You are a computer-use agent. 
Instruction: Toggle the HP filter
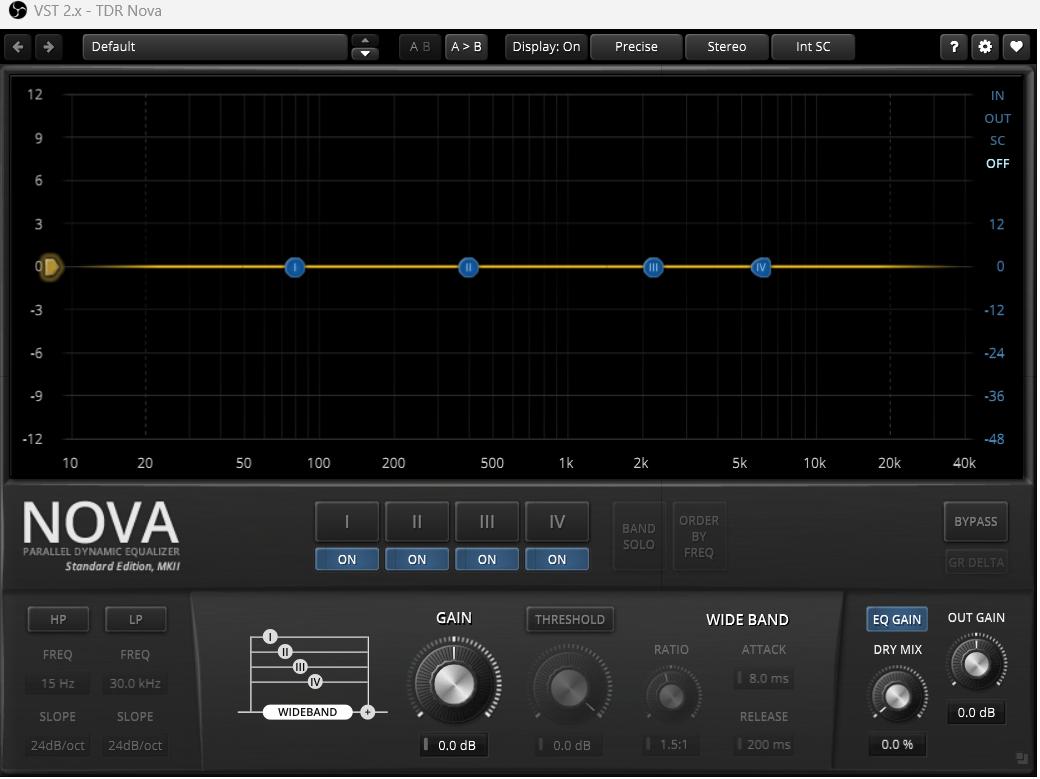click(x=58, y=619)
